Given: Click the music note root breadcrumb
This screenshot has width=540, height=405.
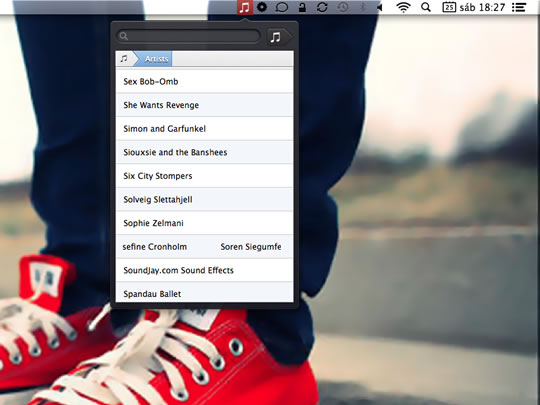Looking at the screenshot, I should pos(124,59).
